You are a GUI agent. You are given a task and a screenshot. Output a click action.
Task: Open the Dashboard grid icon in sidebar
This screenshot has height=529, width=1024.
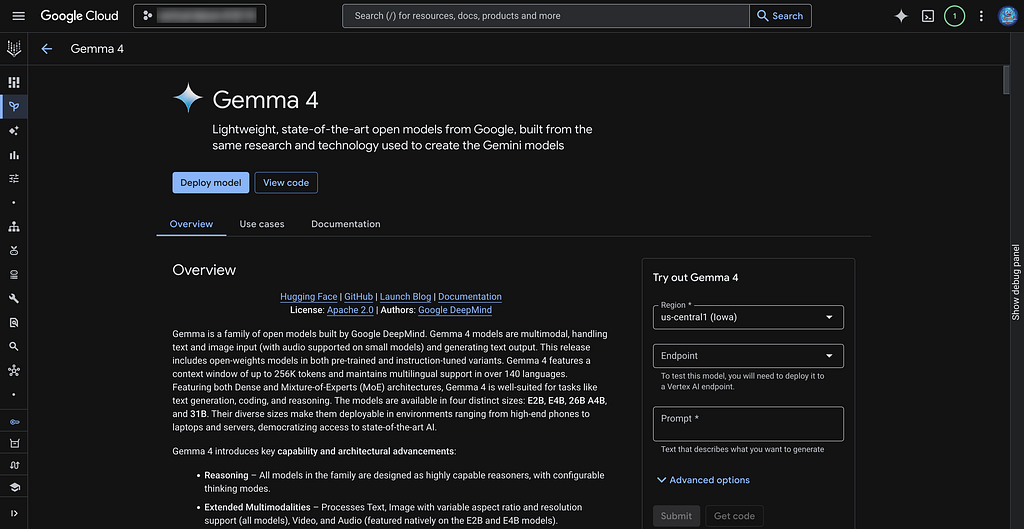pos(14,82)
